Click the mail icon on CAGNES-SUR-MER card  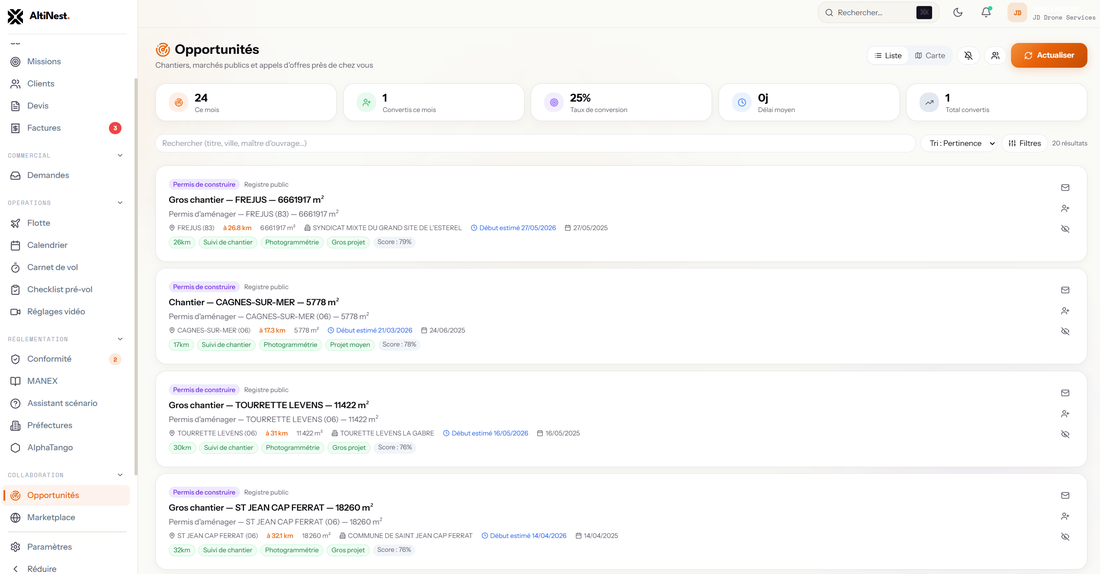(1065, 290)
